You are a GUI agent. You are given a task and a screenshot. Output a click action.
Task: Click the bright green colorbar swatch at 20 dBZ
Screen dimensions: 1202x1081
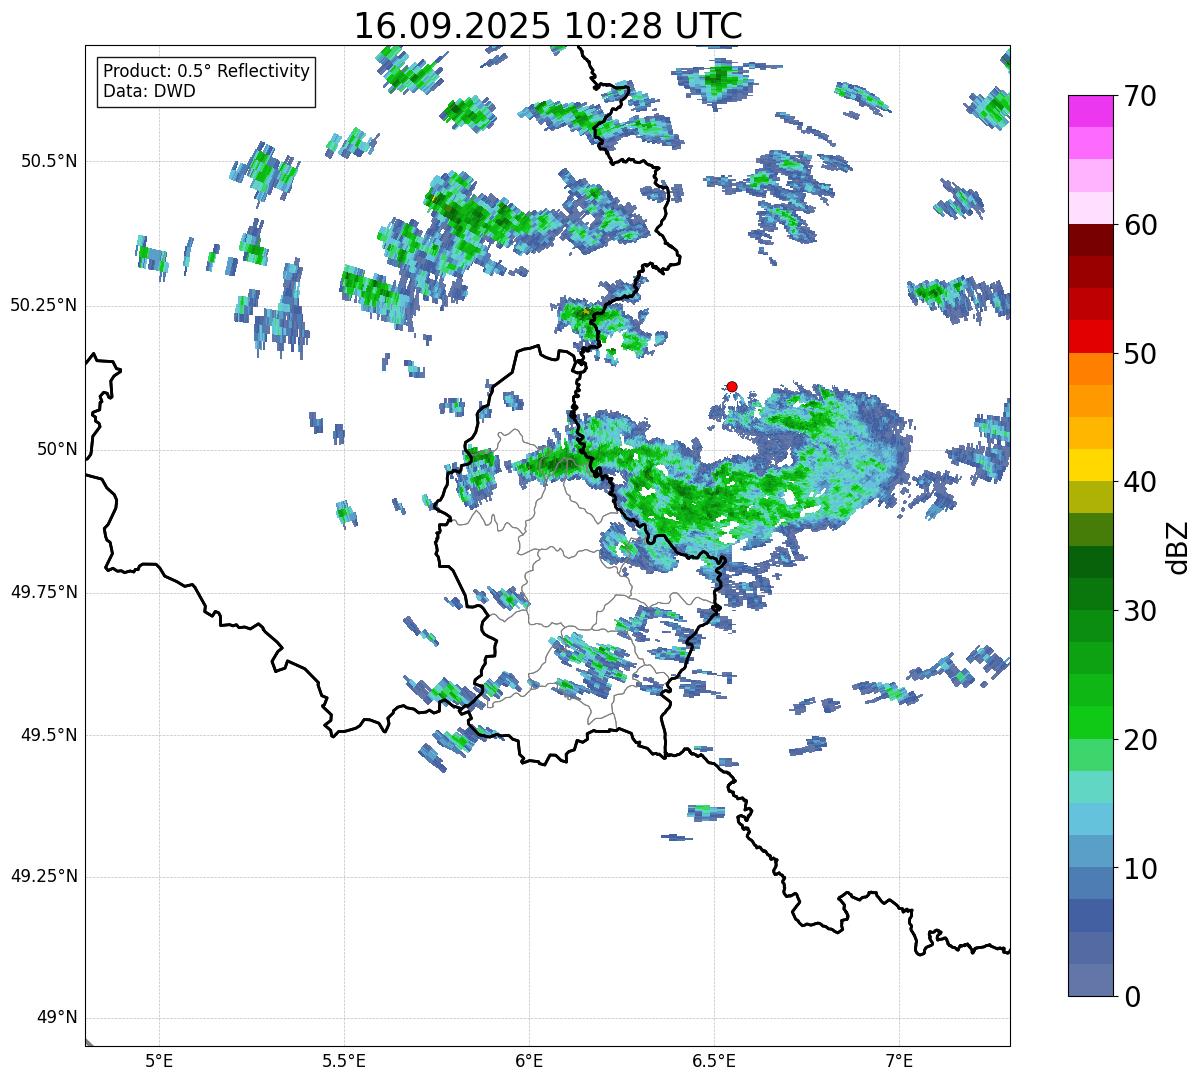1090,722
